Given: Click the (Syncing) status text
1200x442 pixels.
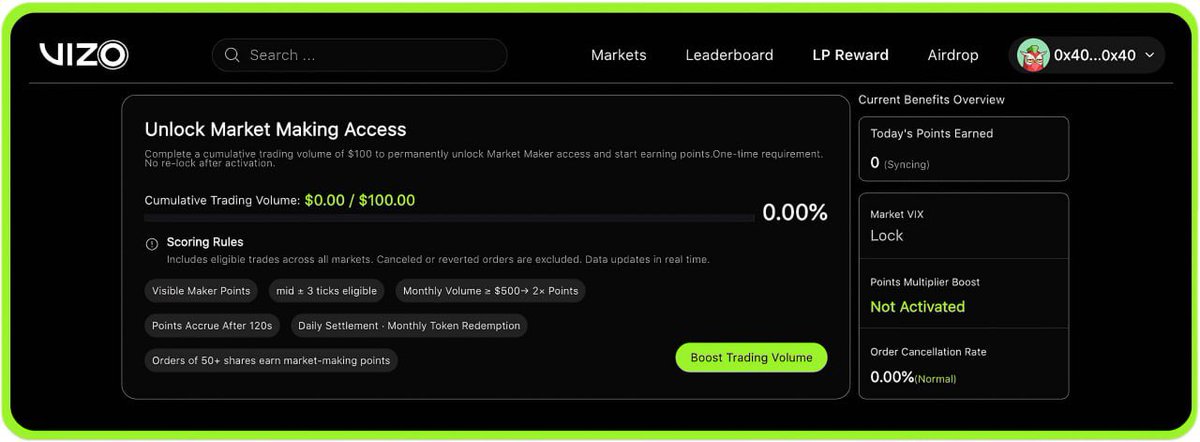Looking at the screenshot, I should 907,164.
